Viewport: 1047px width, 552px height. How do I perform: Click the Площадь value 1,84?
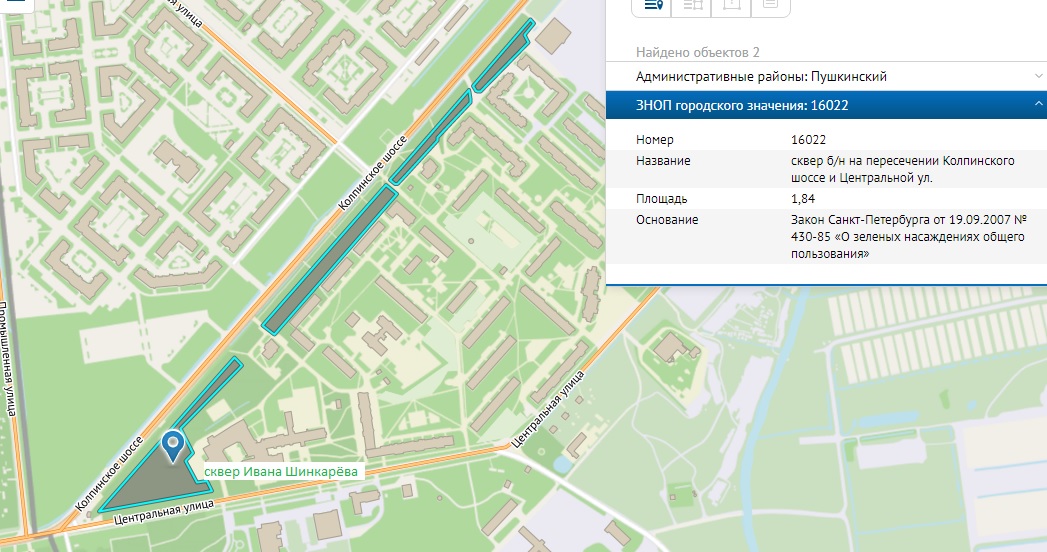(x=801, y=199)
